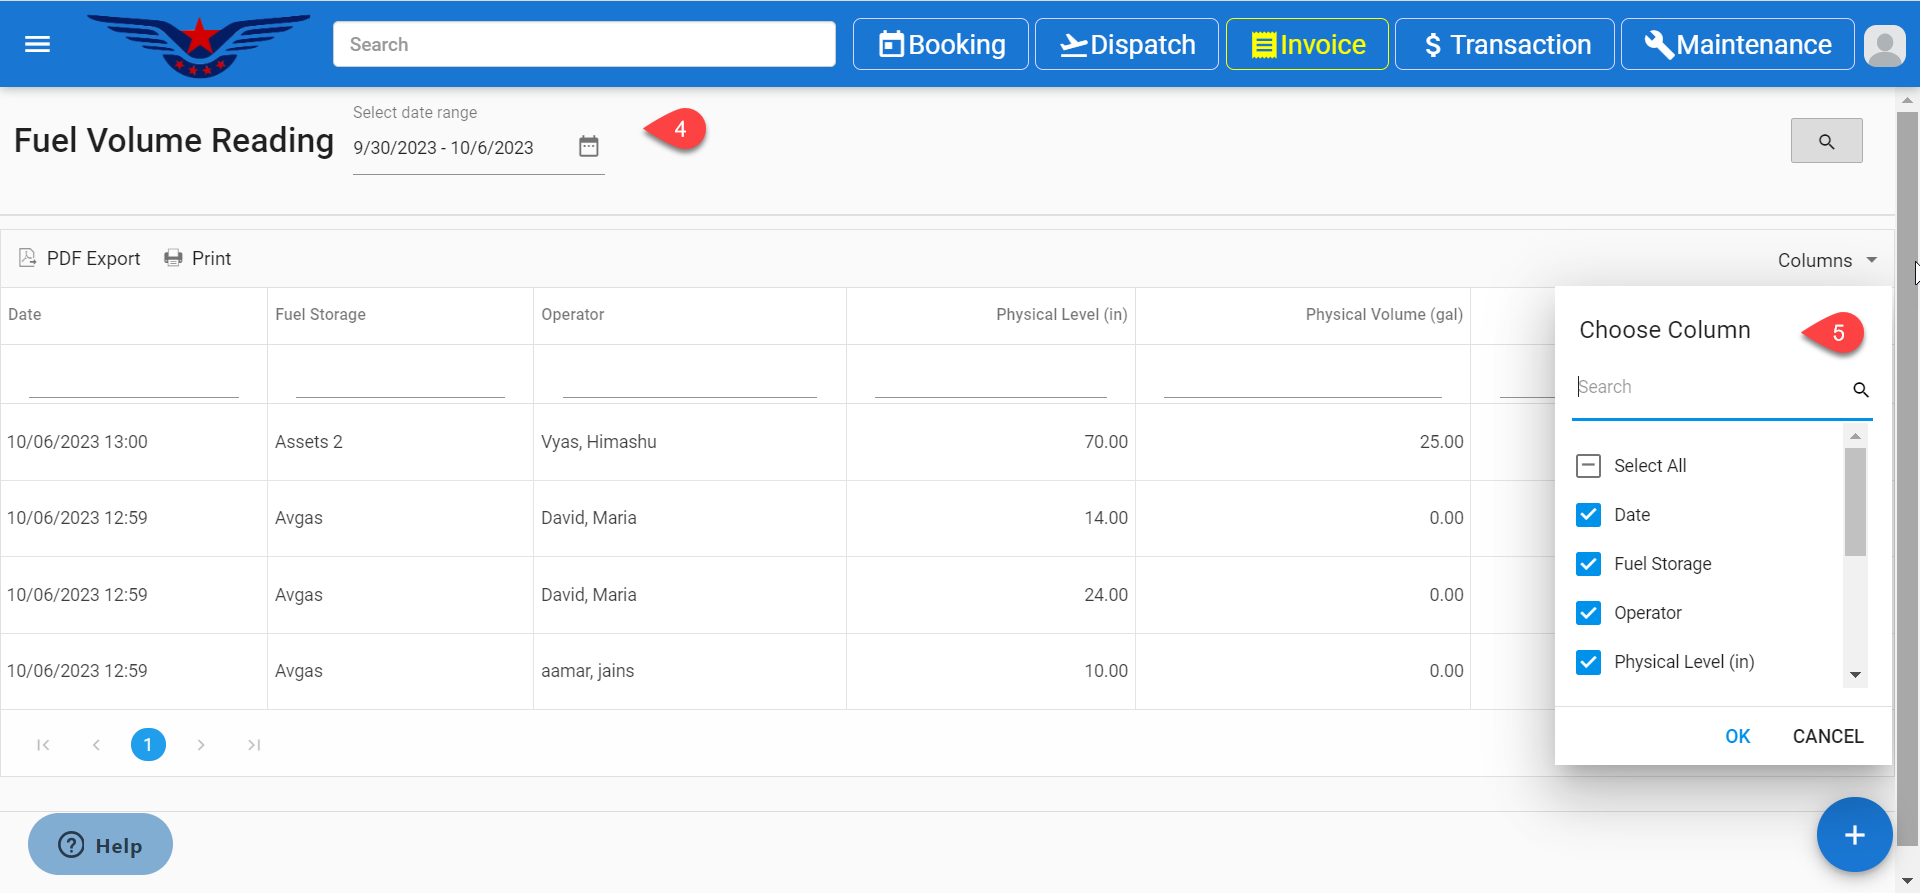Print the fuel volume table

click(198, 259)
